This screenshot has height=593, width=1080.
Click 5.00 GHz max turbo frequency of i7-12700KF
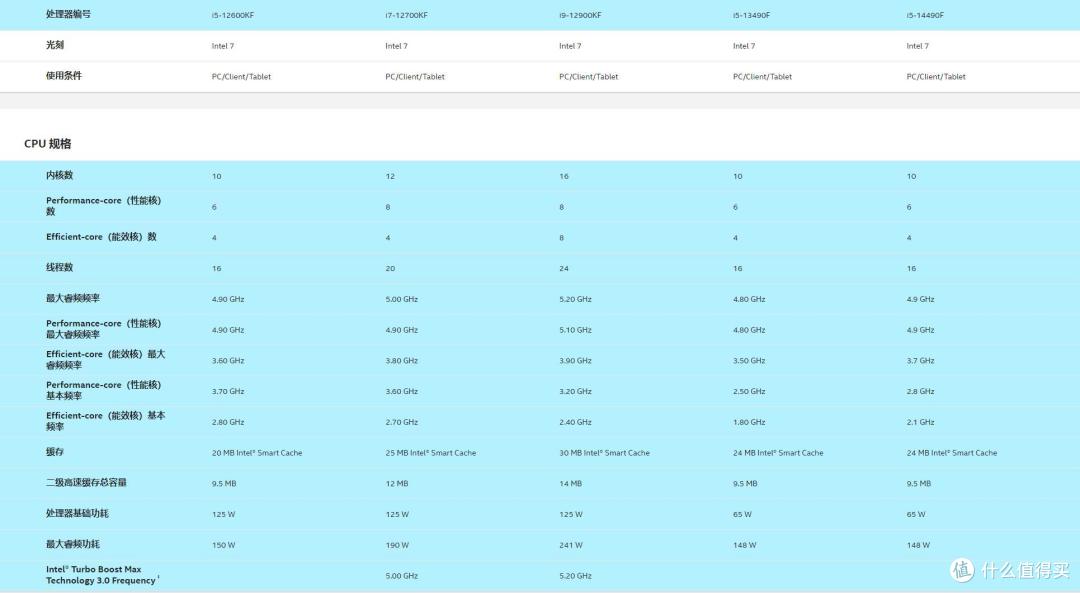[402, 300]
